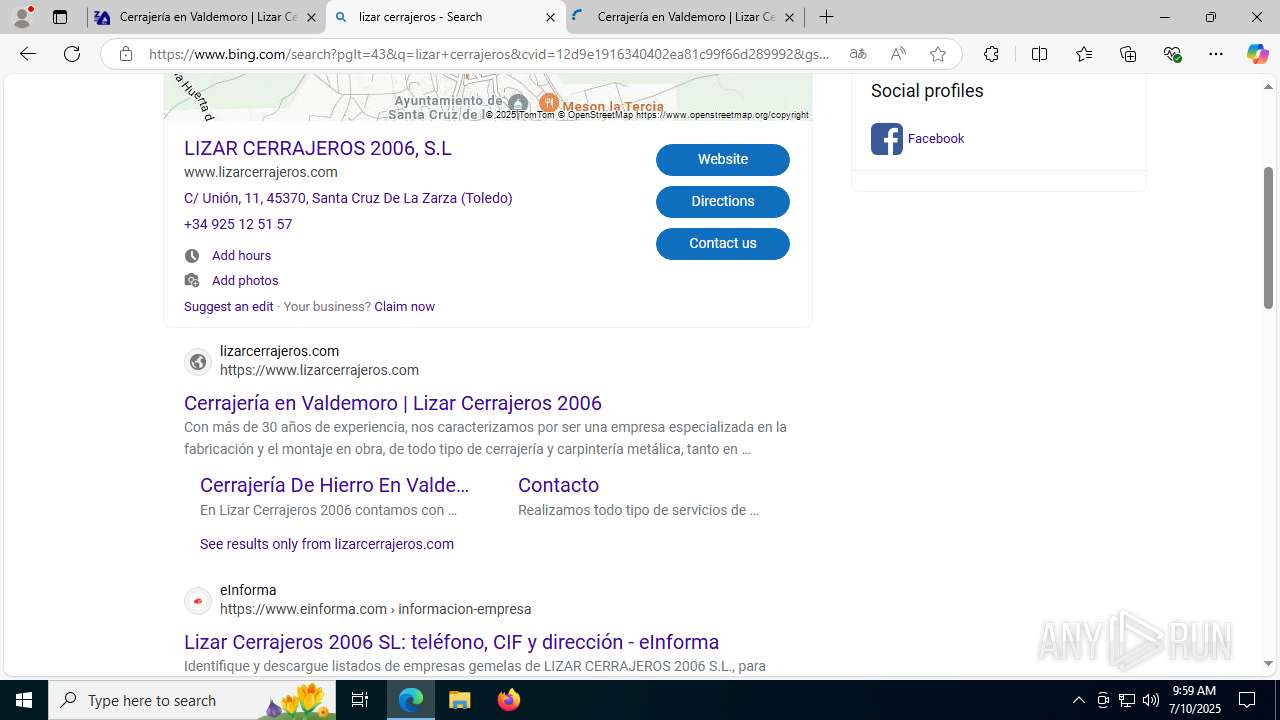Launch Firefox from the taskbar
This screenshot has width=1280, height=720.
coord(509,700)
